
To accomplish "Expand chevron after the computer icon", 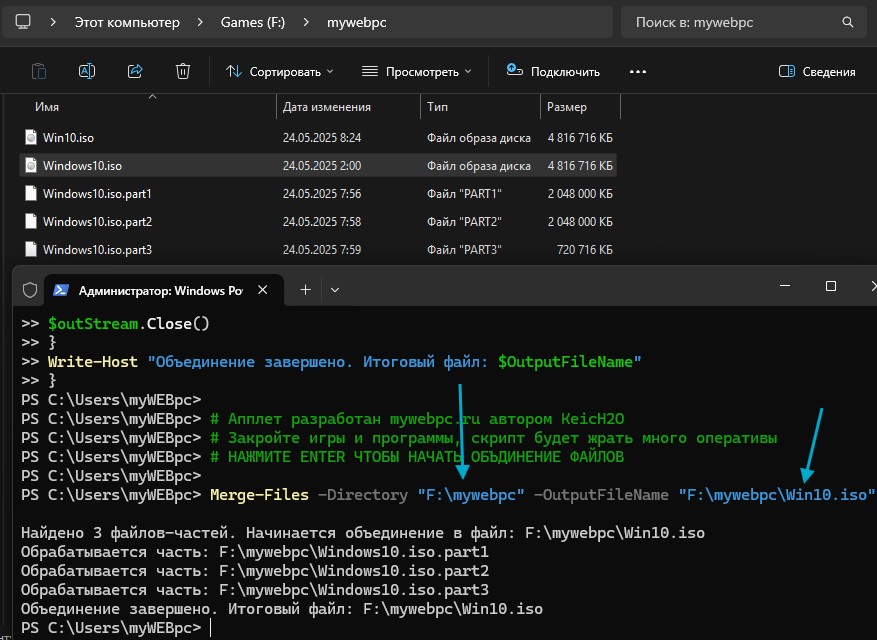I will pos(53,22).
